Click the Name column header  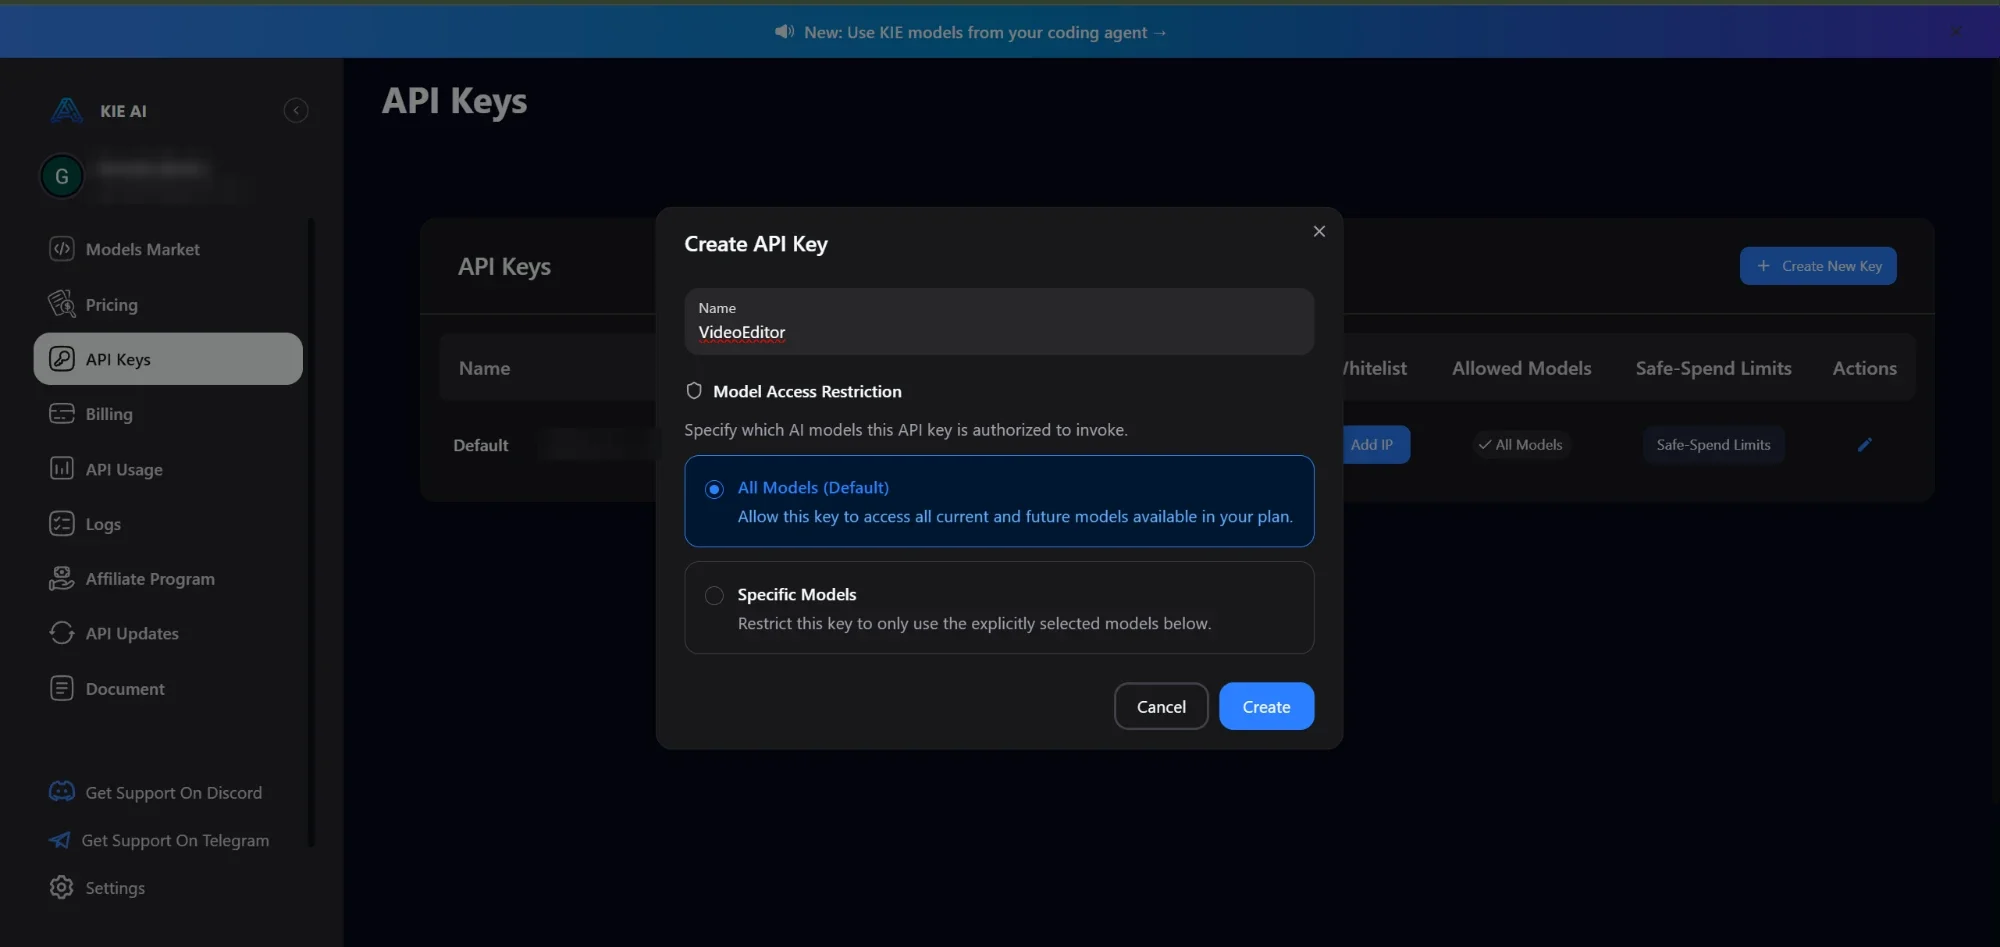[484, 368]
